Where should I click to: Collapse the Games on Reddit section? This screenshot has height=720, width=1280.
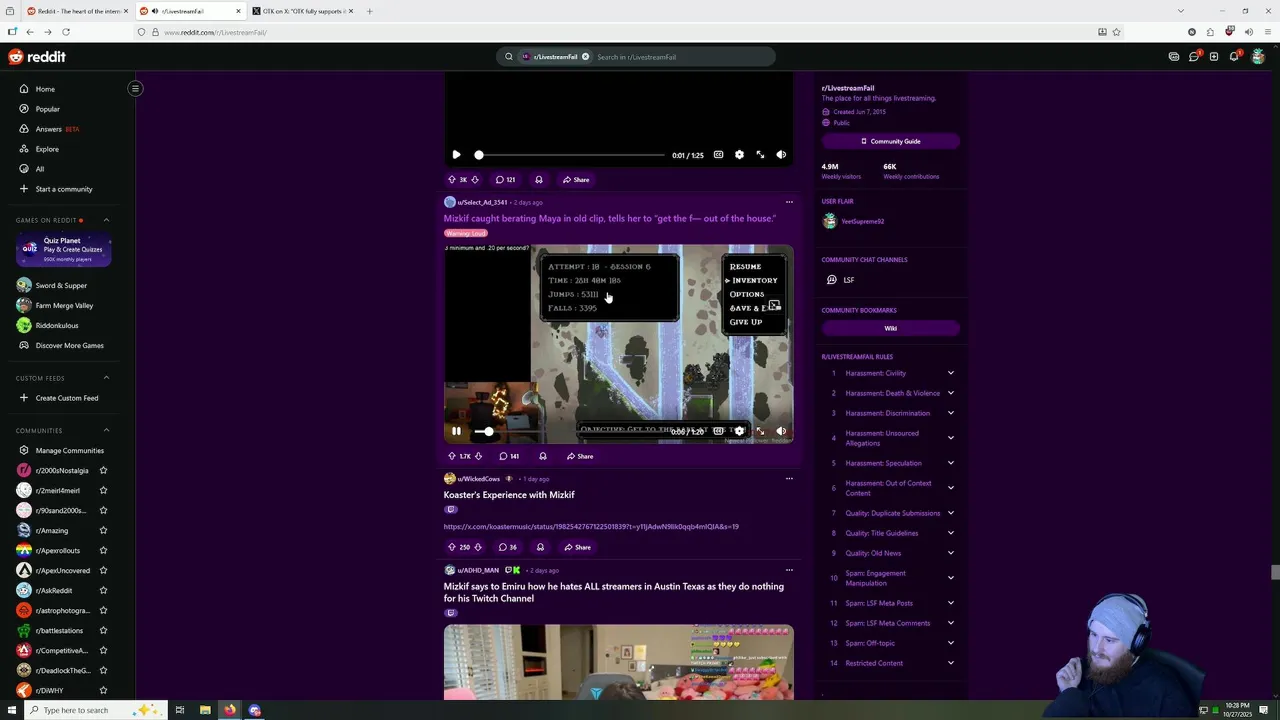[x=106, y=220]
